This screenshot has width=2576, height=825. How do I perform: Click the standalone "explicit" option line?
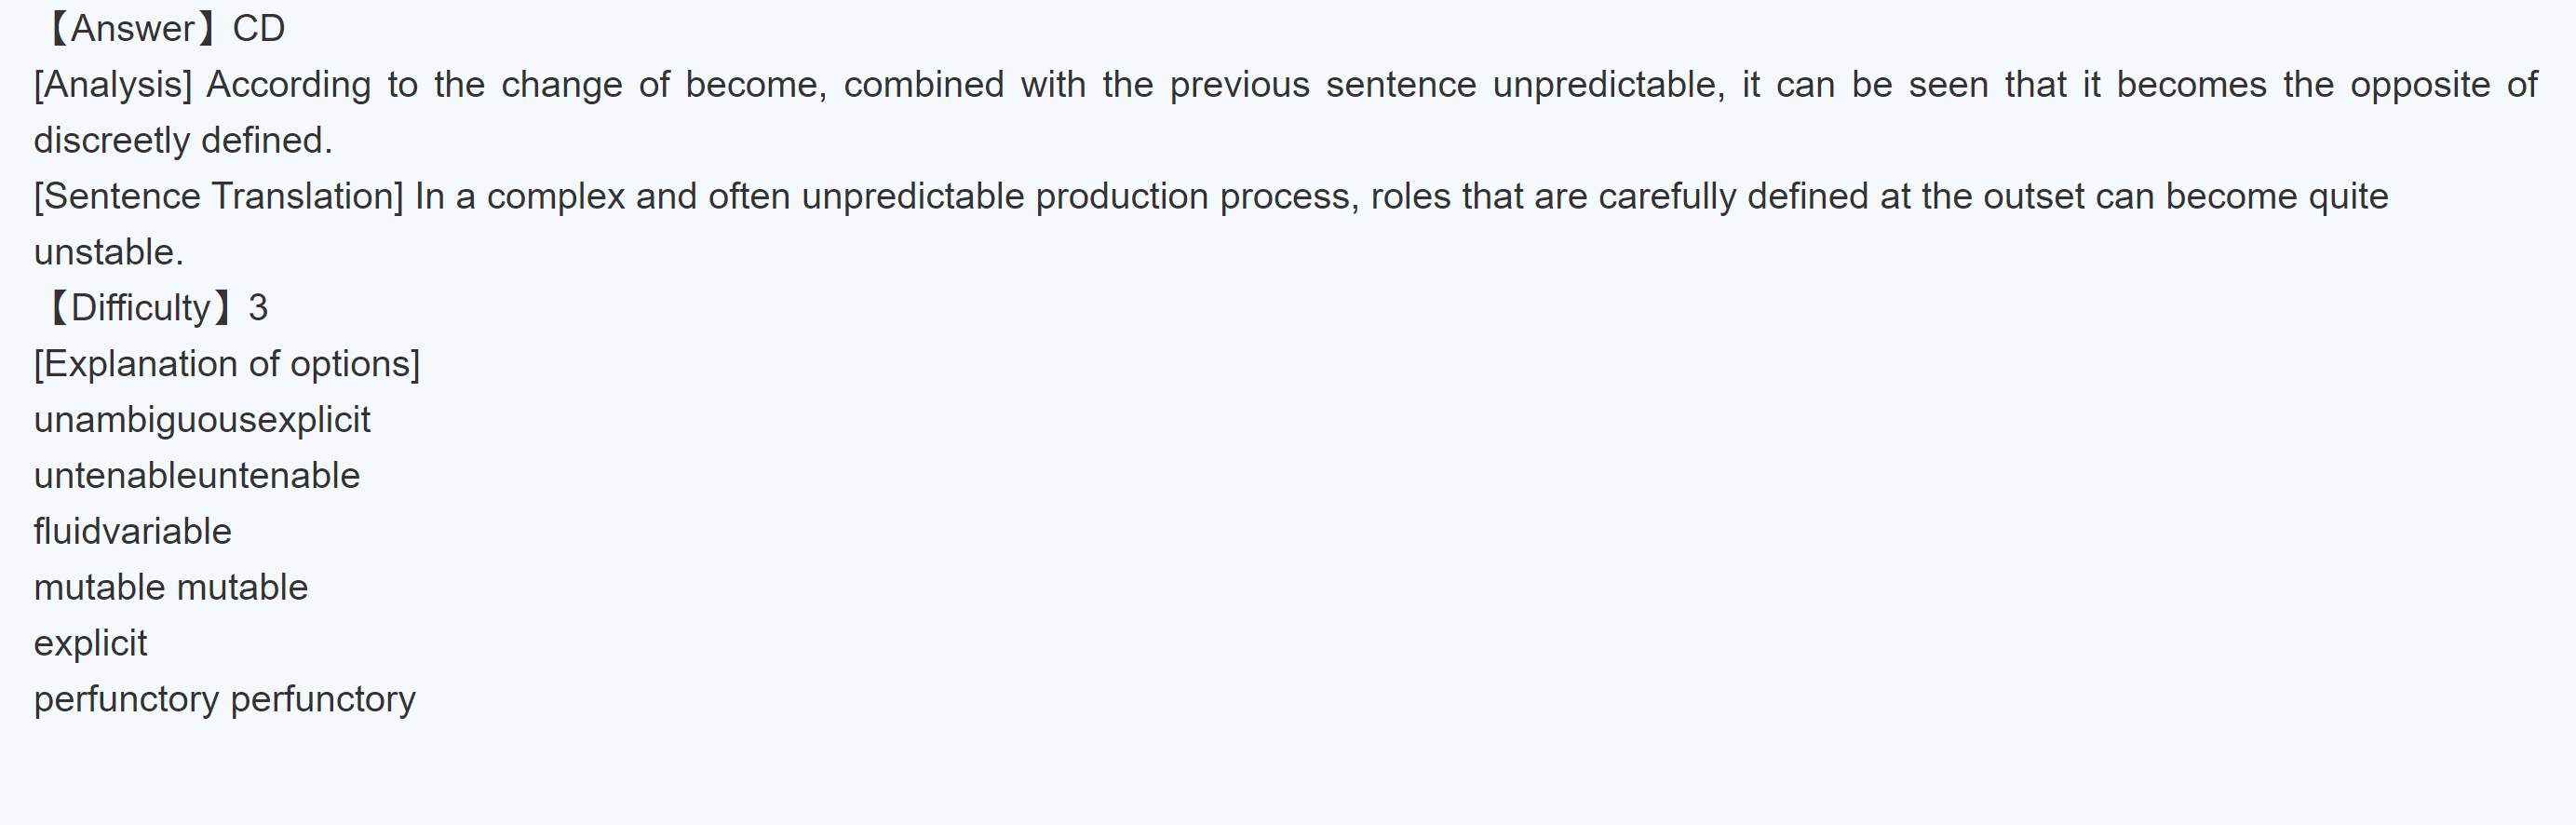tap(91, 644)
